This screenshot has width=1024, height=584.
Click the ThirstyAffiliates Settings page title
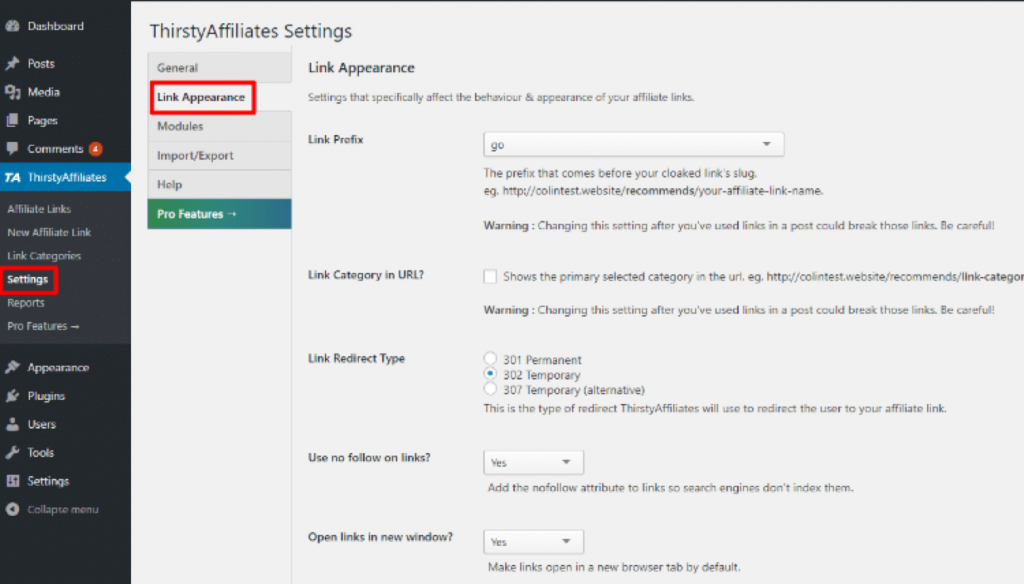[251, 31]
